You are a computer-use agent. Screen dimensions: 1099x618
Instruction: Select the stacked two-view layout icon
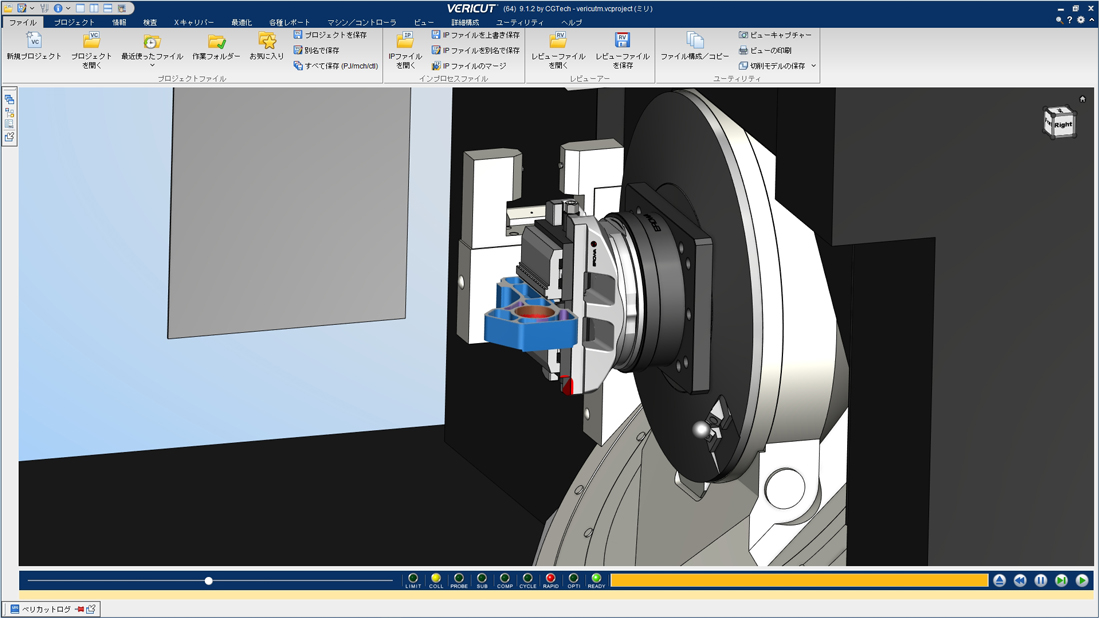coord(107,8)
